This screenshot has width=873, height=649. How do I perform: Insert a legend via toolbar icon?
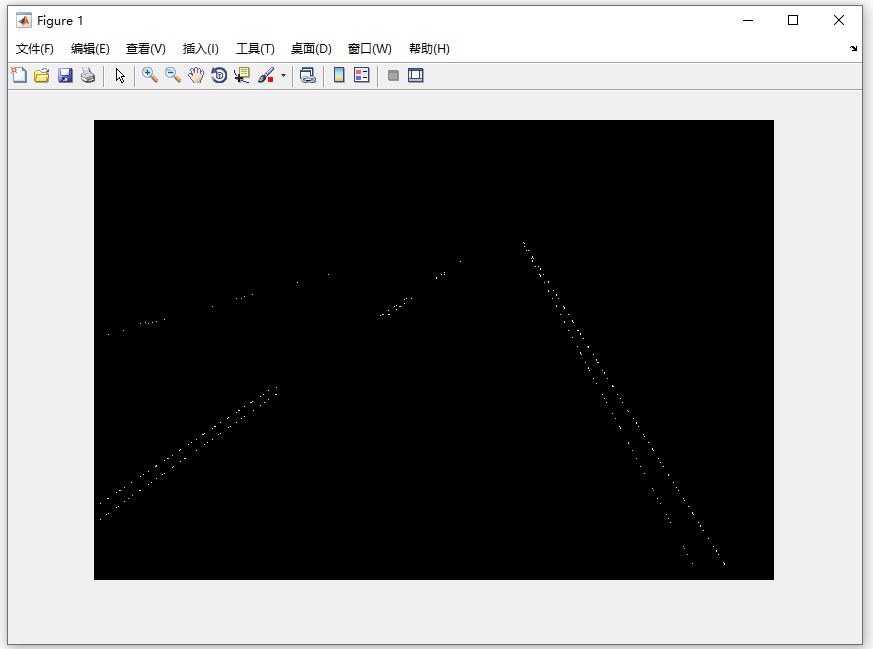361,75
